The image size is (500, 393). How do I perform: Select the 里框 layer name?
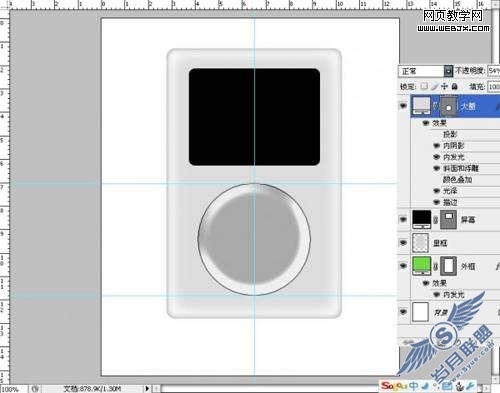click(440, 243)
